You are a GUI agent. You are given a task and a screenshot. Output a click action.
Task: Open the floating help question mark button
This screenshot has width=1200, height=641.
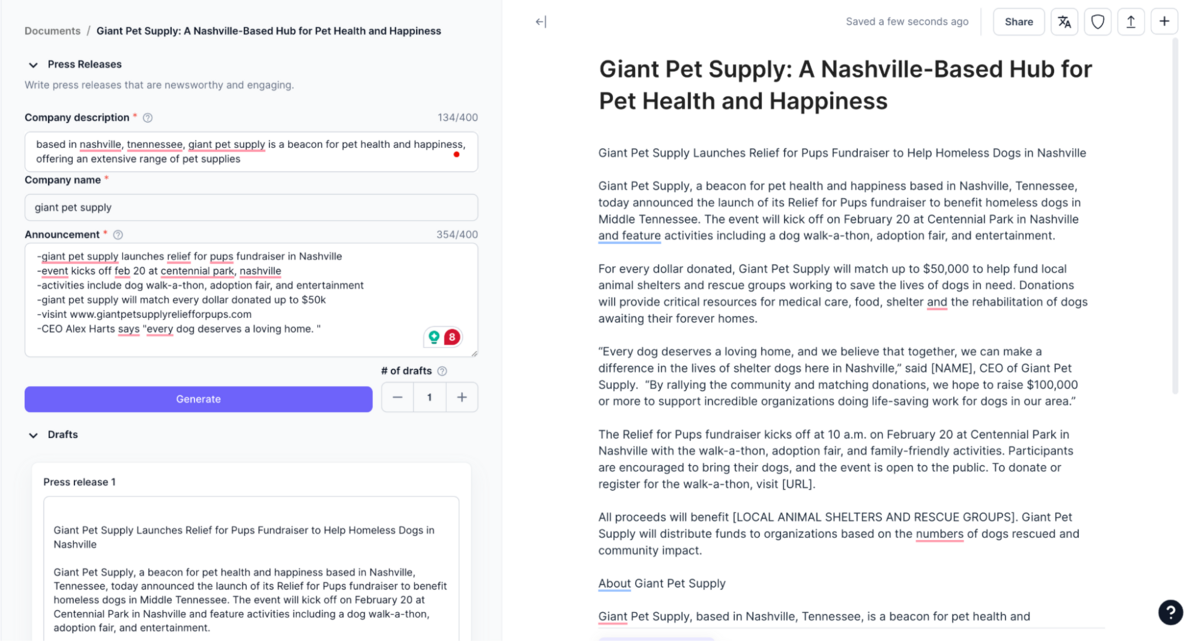pyautogui.click(x=1170, y=612)
